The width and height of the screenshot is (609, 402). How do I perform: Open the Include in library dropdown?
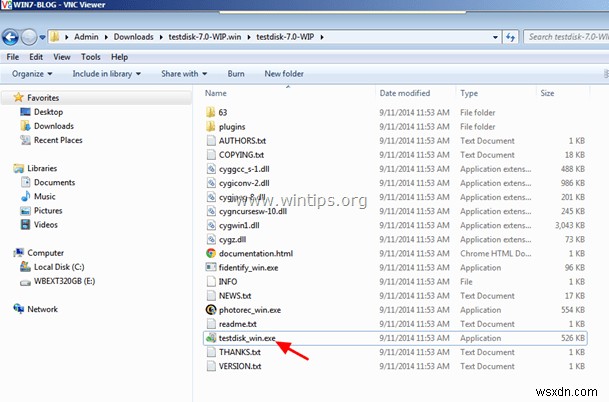106,74
